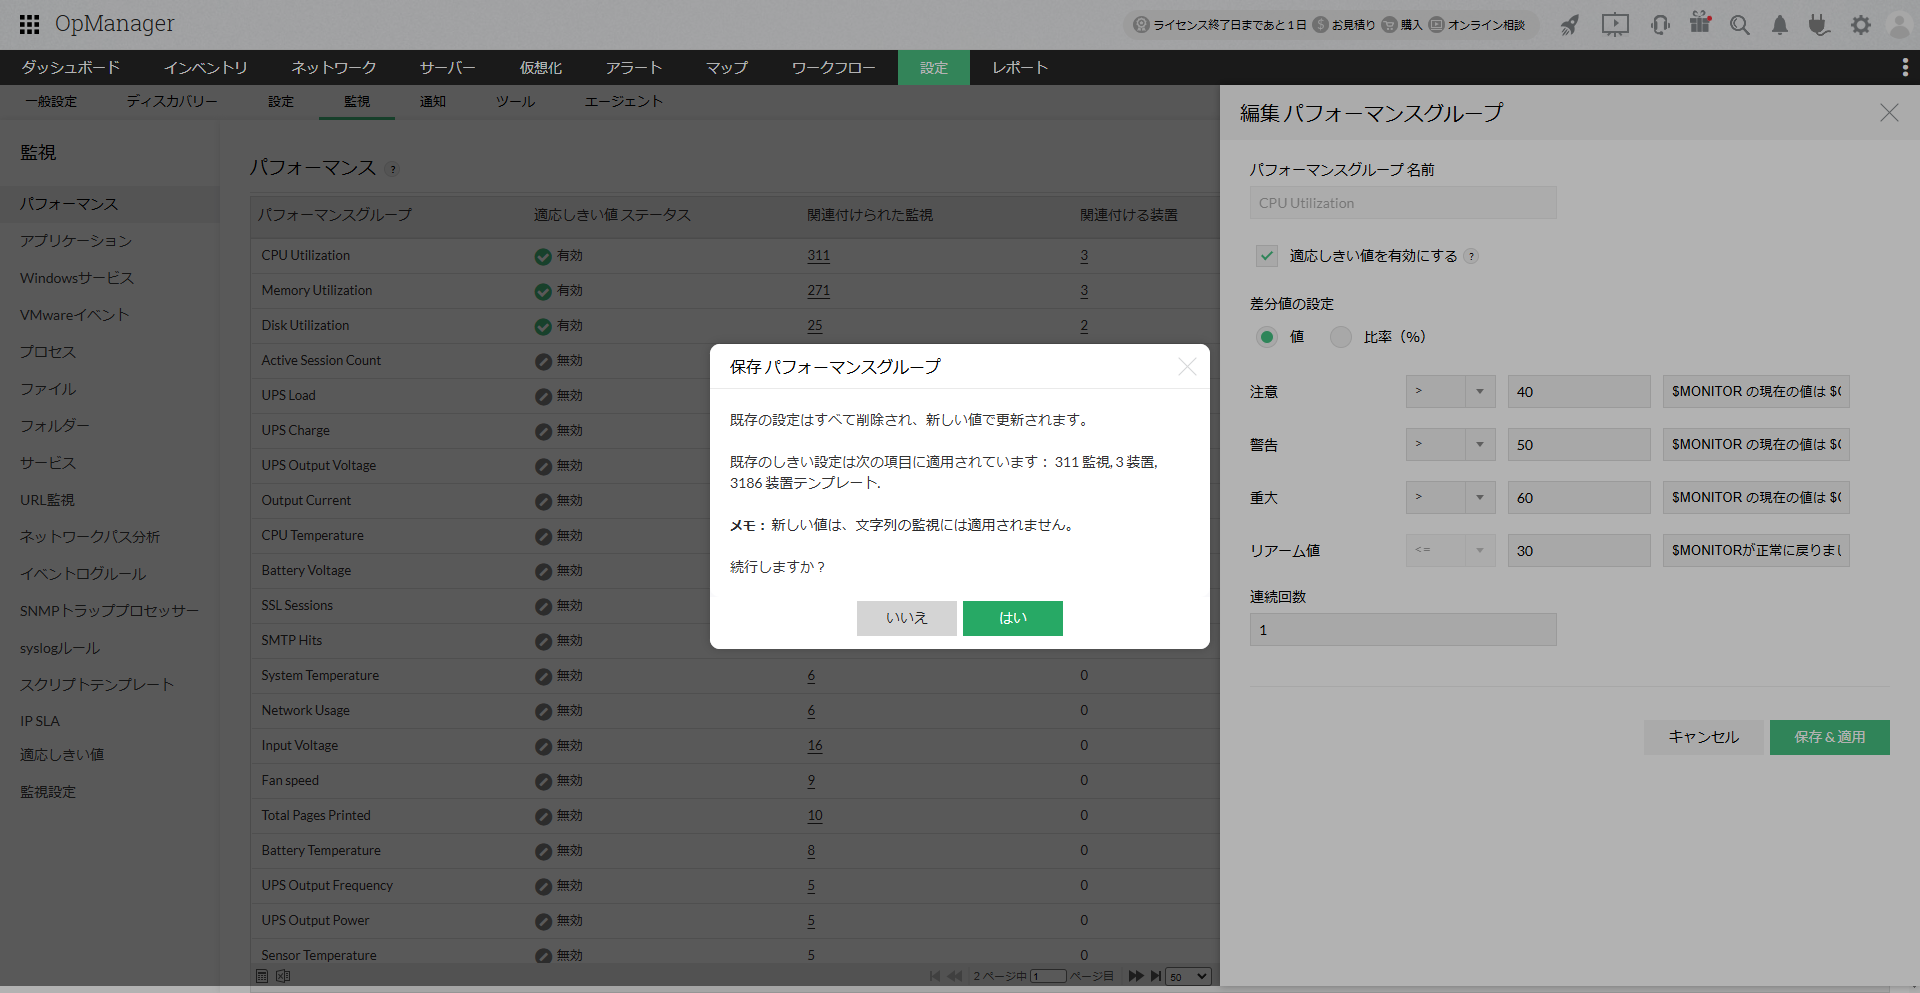The width and height of the screenshot is (1920, 993).
Task: Click the 連続回数 input field
Action: click(1402, 630)
